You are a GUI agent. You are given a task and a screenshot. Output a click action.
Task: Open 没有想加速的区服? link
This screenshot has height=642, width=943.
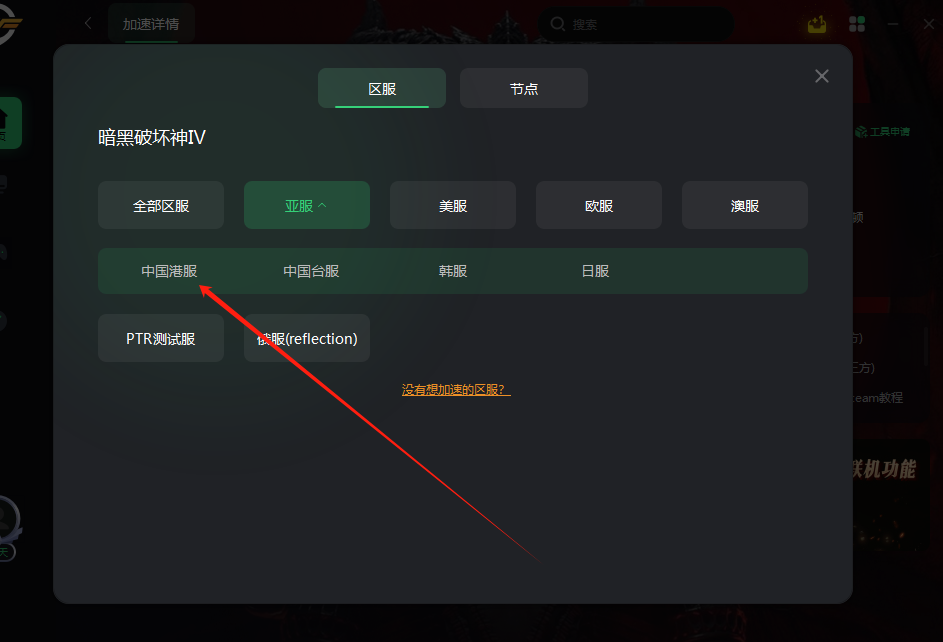point(456,390)
